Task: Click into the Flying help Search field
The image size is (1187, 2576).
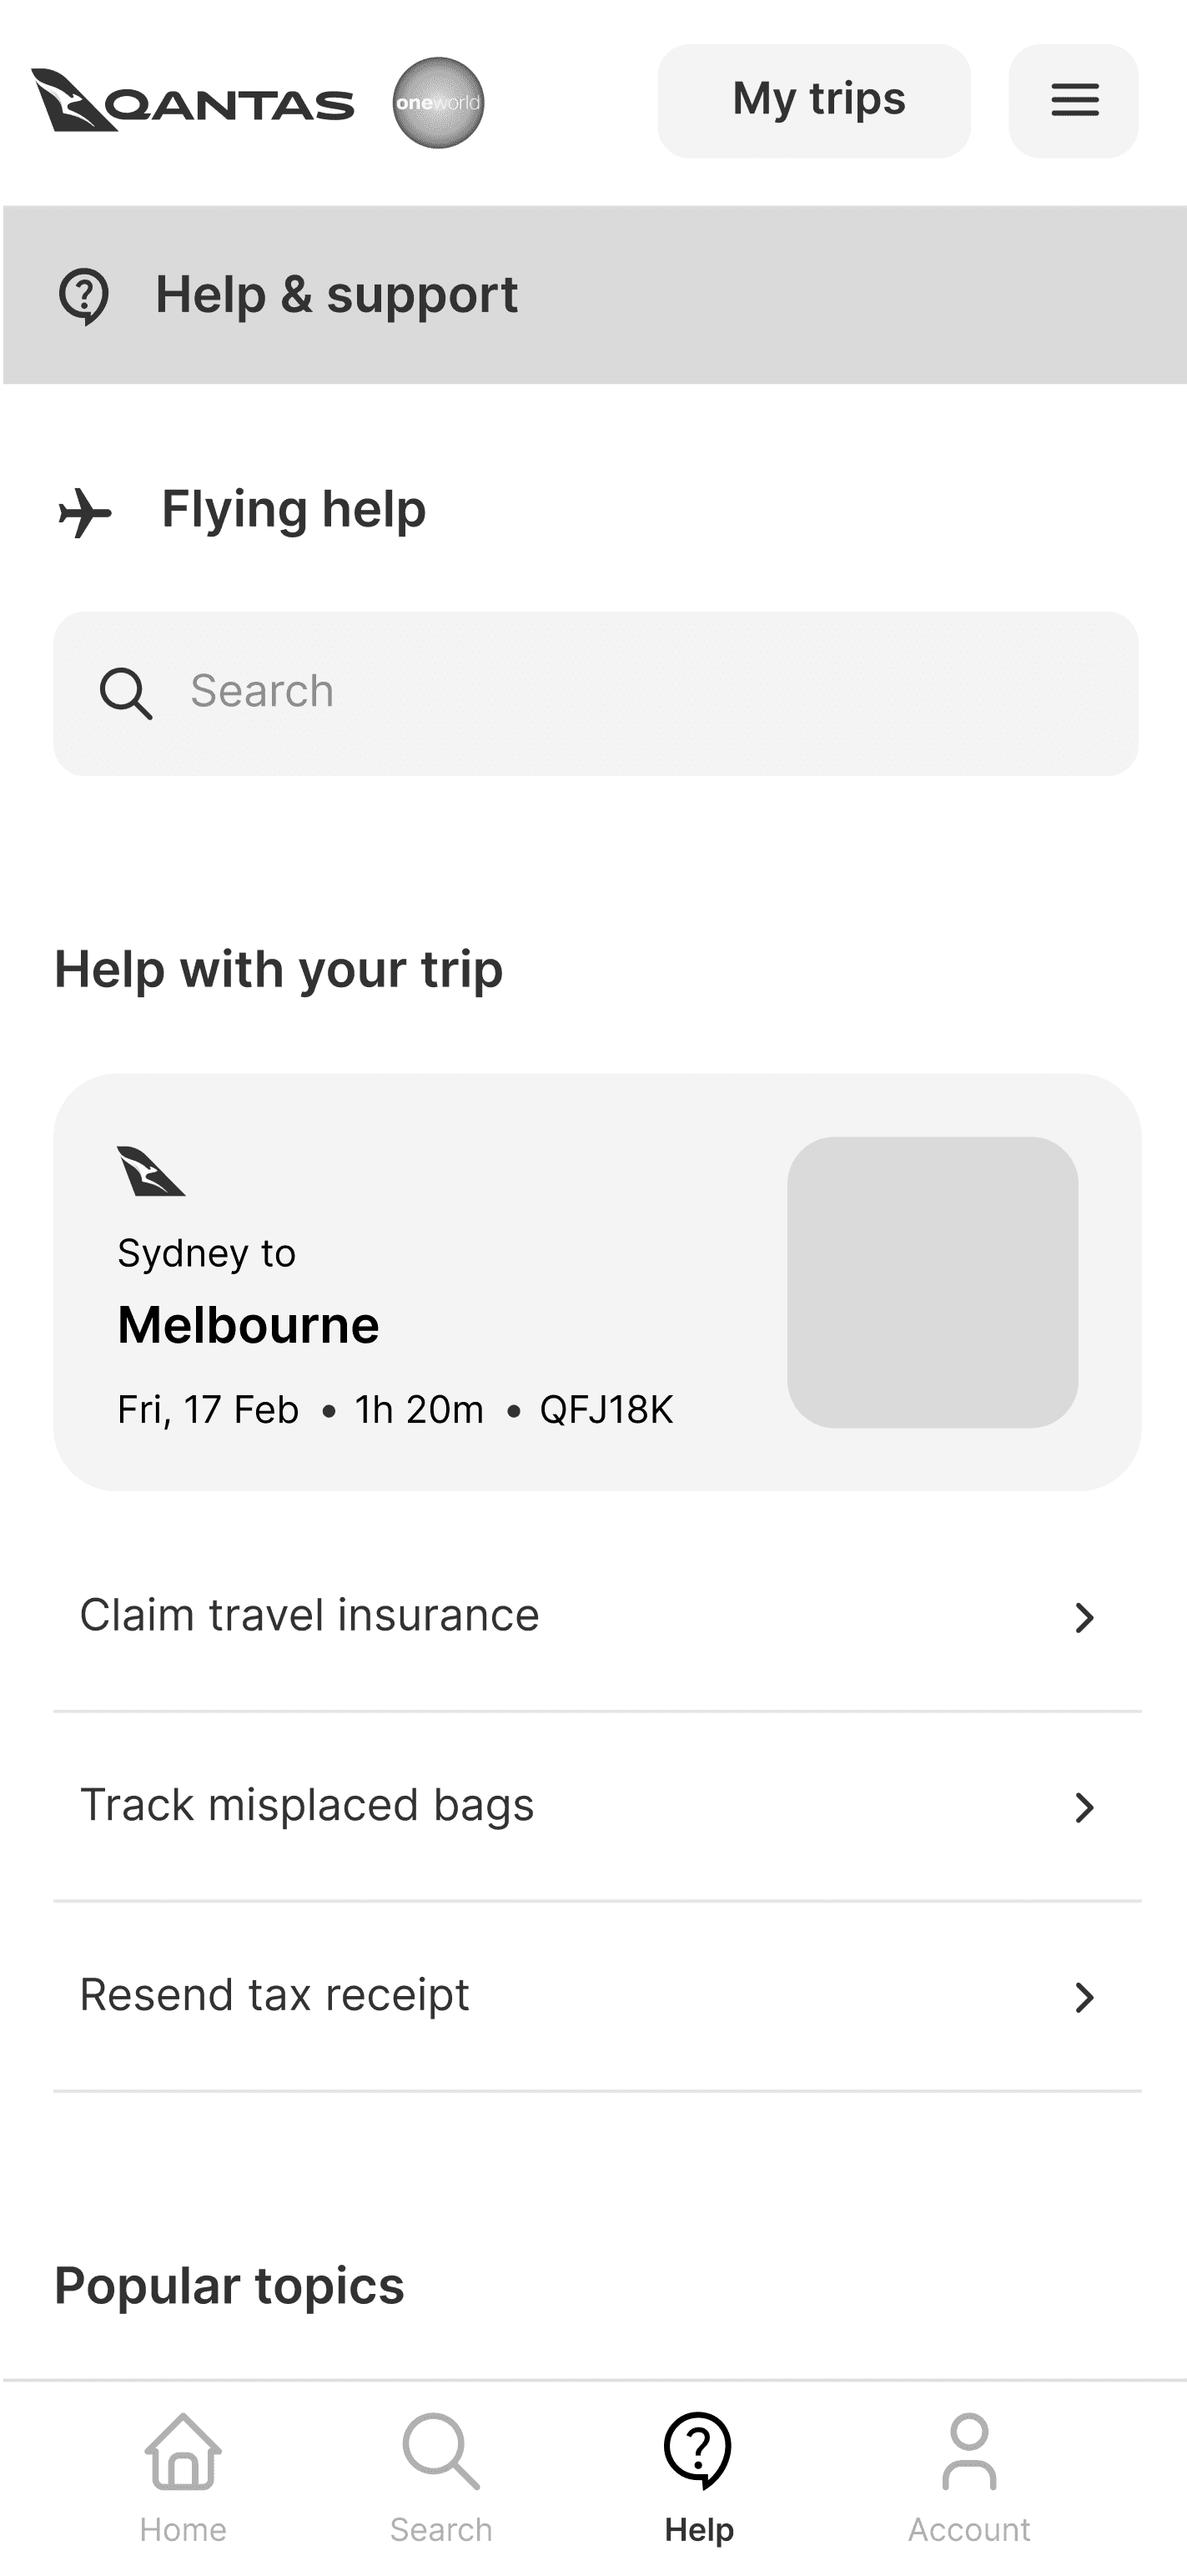Action: tap(596, 693)
